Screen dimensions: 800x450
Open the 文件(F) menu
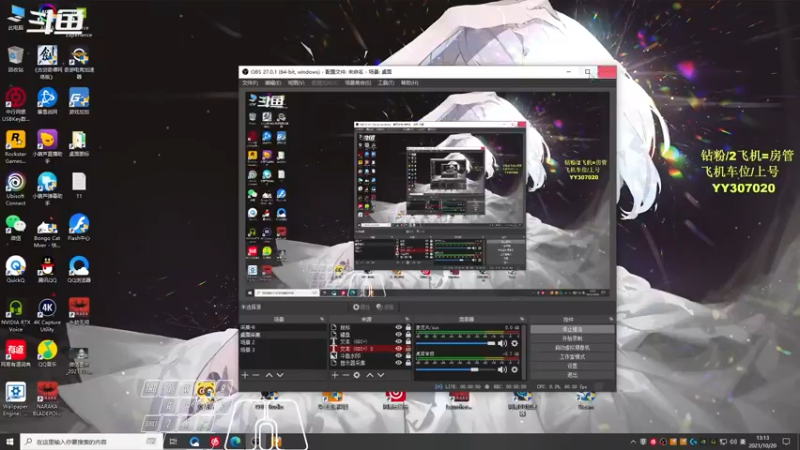(250, 83)
